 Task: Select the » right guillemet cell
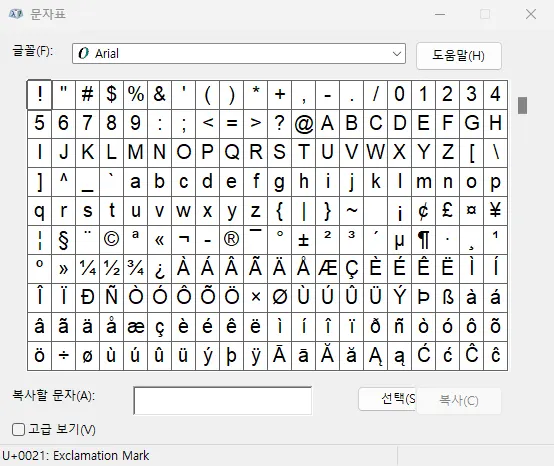pos(64,269)
